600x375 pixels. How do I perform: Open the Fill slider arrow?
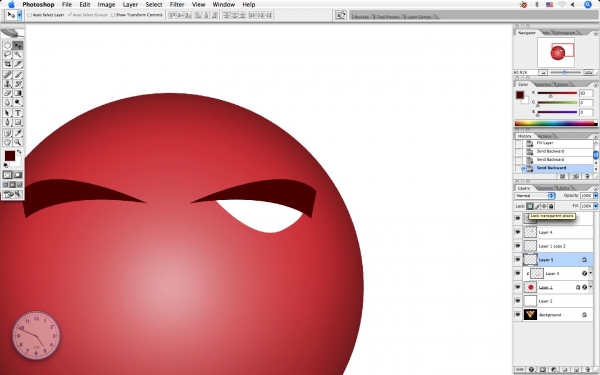pyautogui.click(x=595, y=206)
